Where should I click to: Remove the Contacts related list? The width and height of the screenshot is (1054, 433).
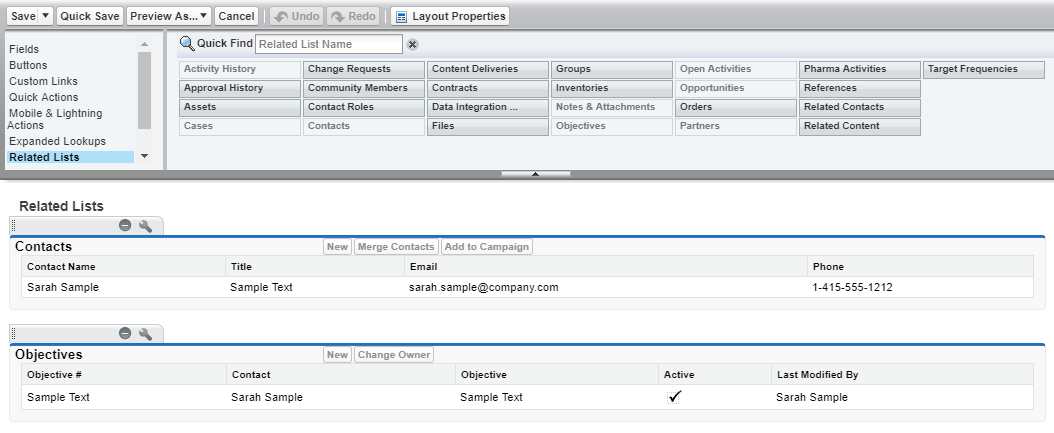pyautogui.click(x=125, y=226)
